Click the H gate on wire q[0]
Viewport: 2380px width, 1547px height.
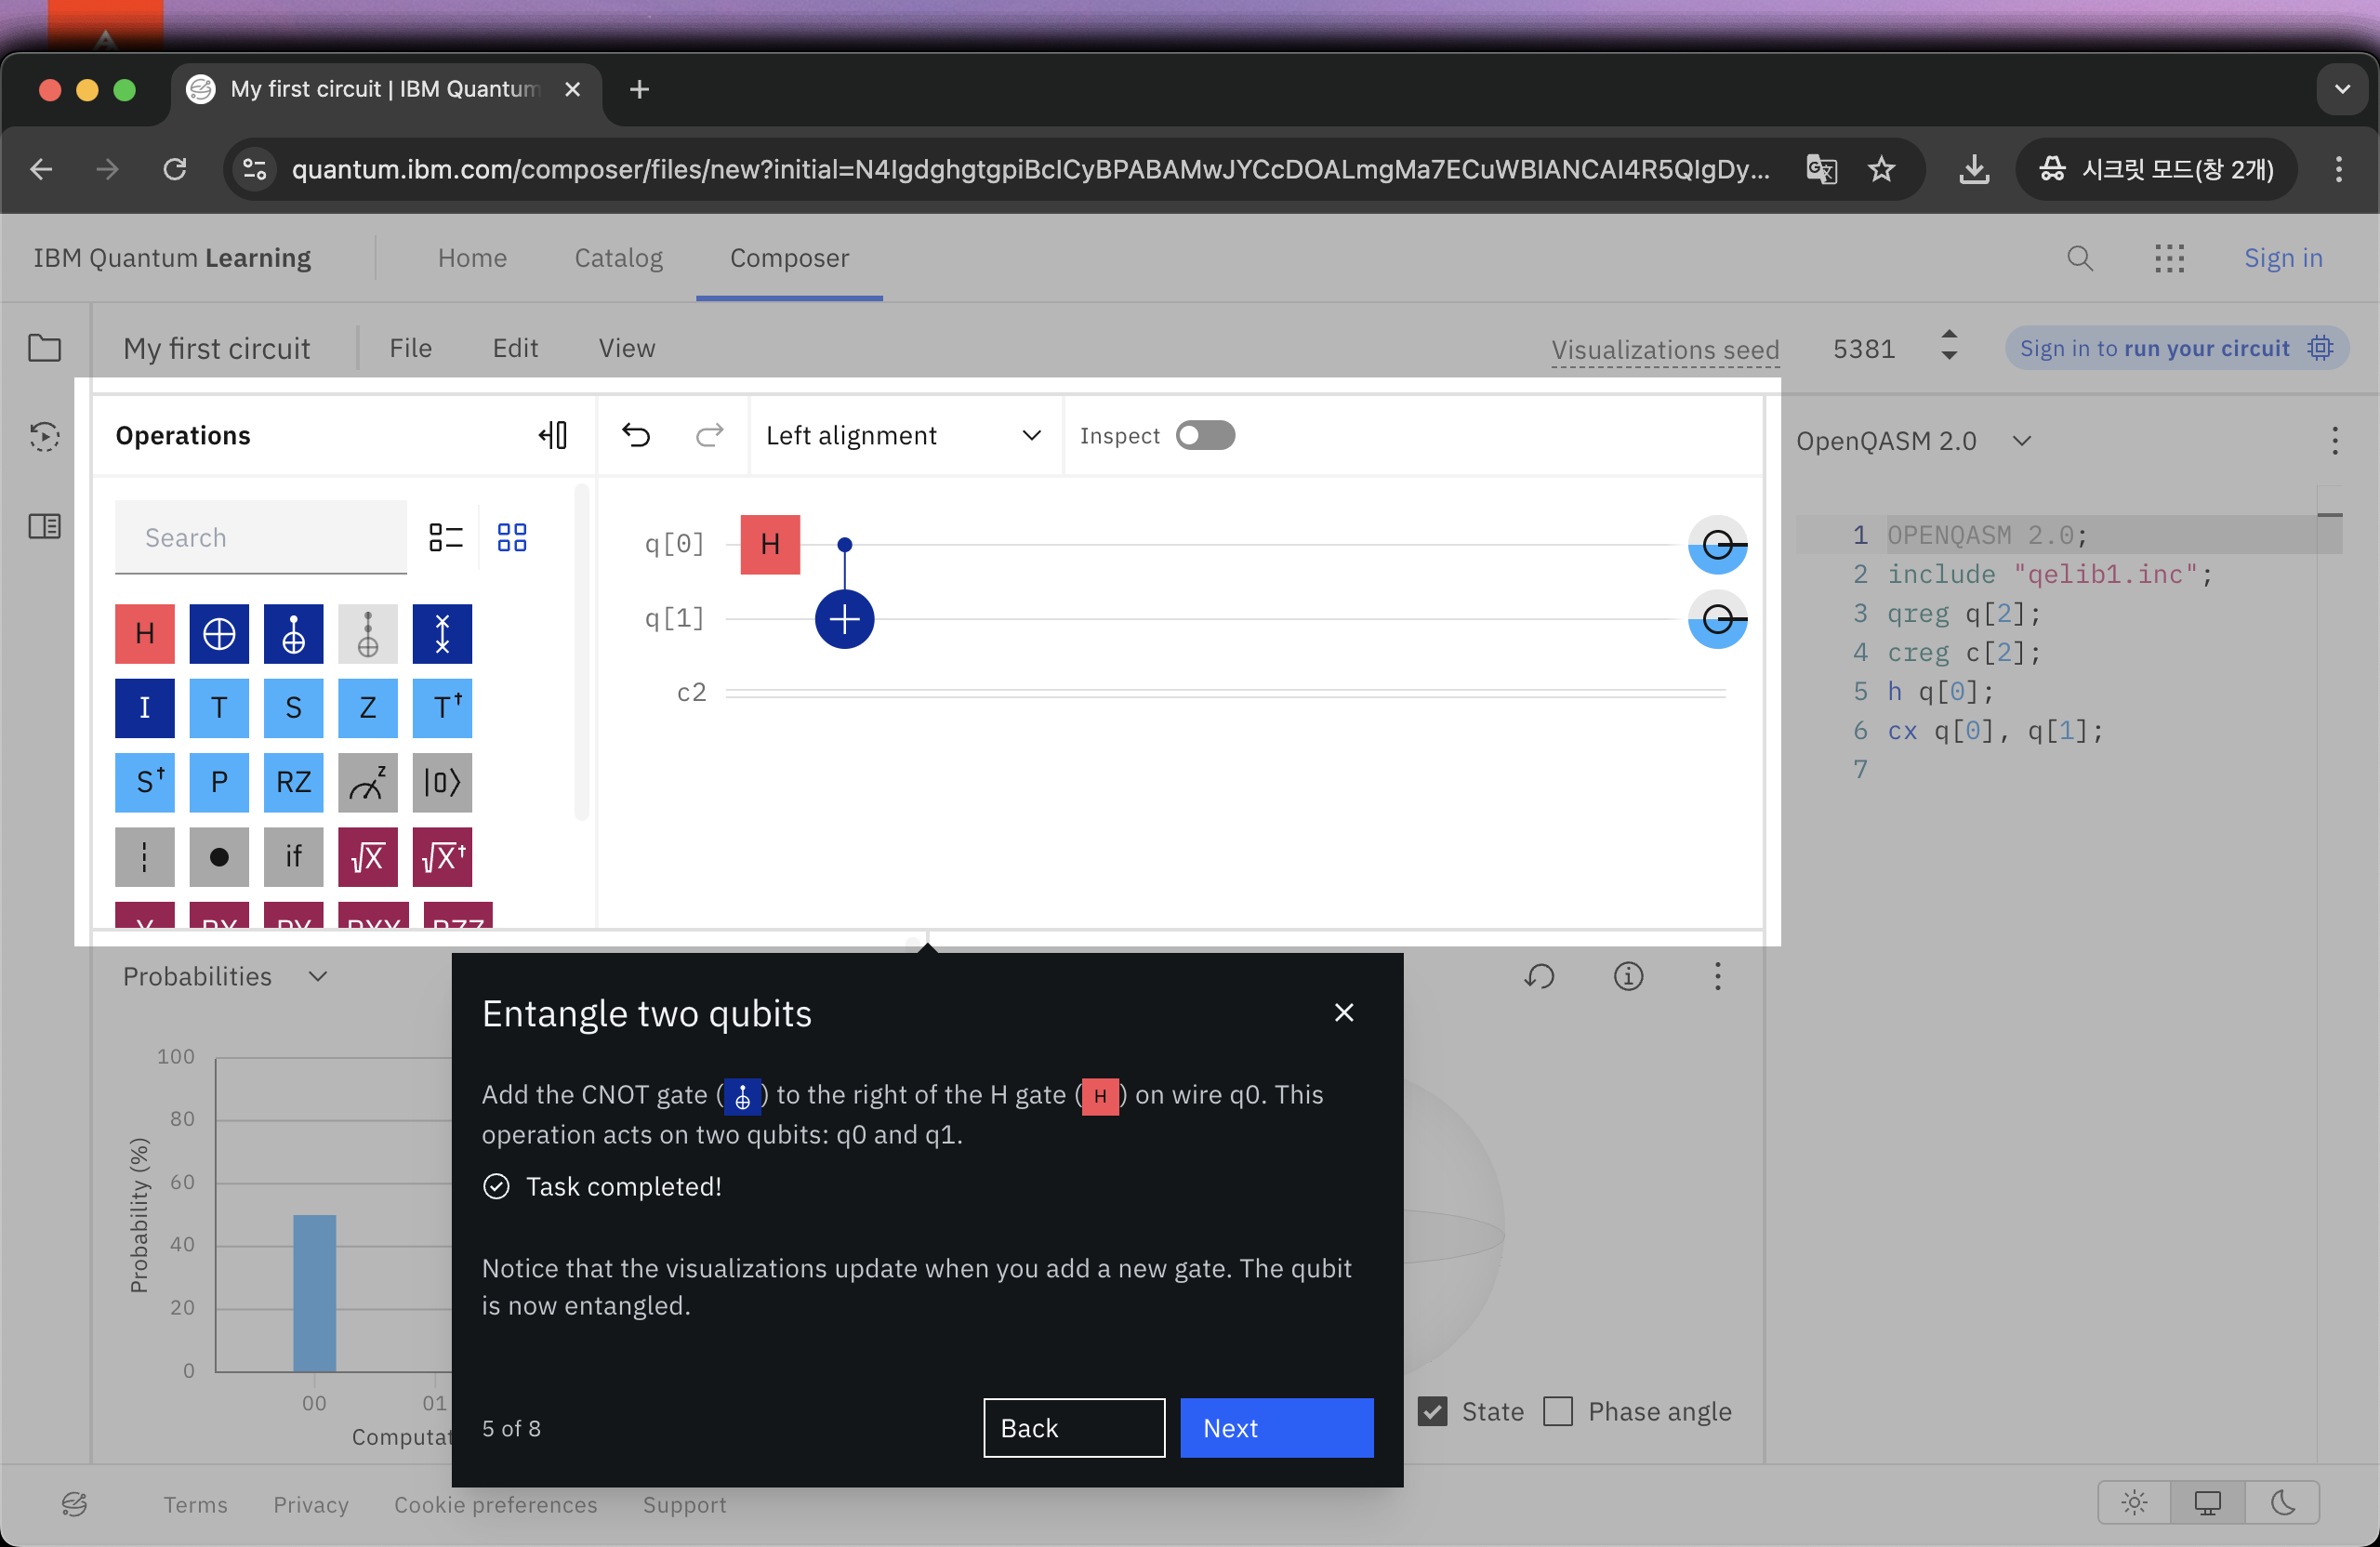tap(770, 544)
